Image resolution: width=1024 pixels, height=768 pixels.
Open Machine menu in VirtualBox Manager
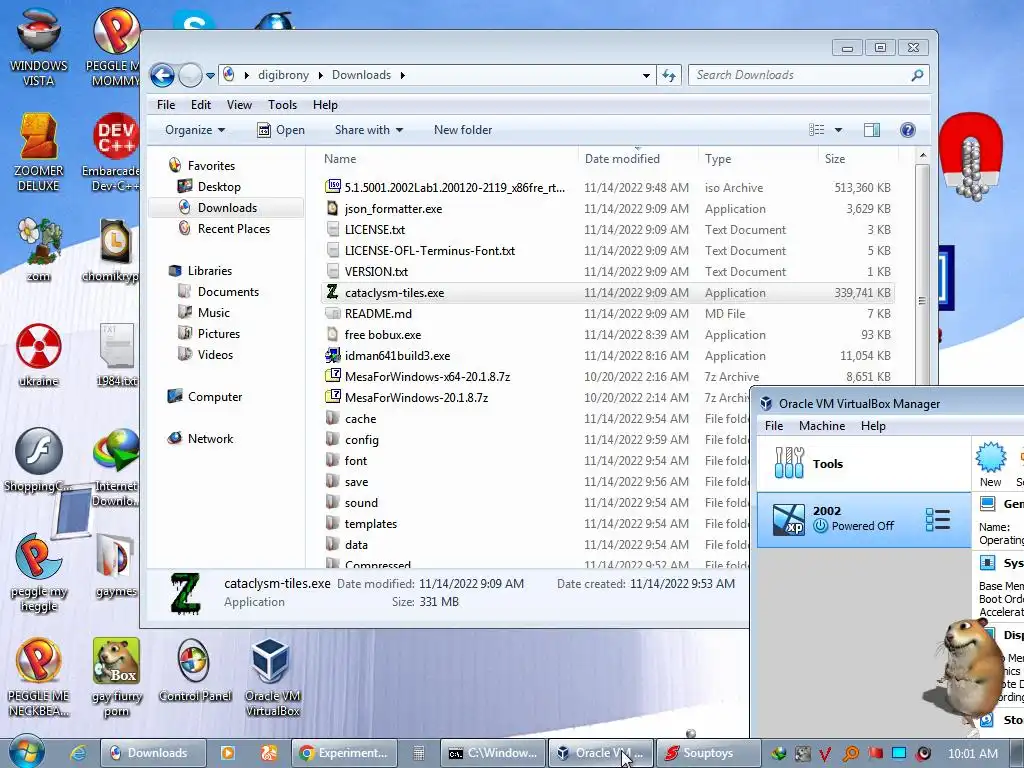coord(822,426)
